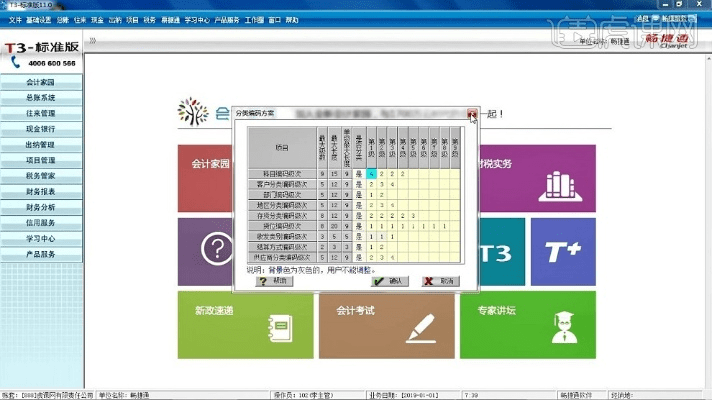Open the teal T3 tile

(502, 252)
